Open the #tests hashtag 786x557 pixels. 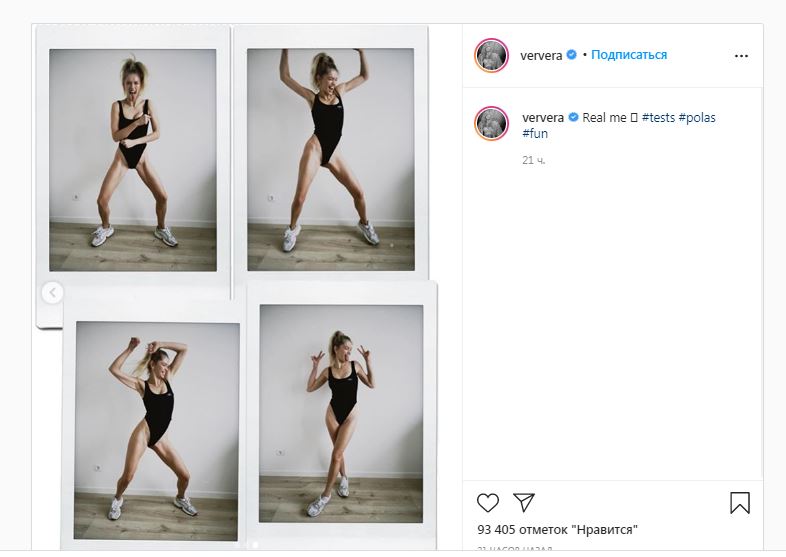[x=657, y=118]
